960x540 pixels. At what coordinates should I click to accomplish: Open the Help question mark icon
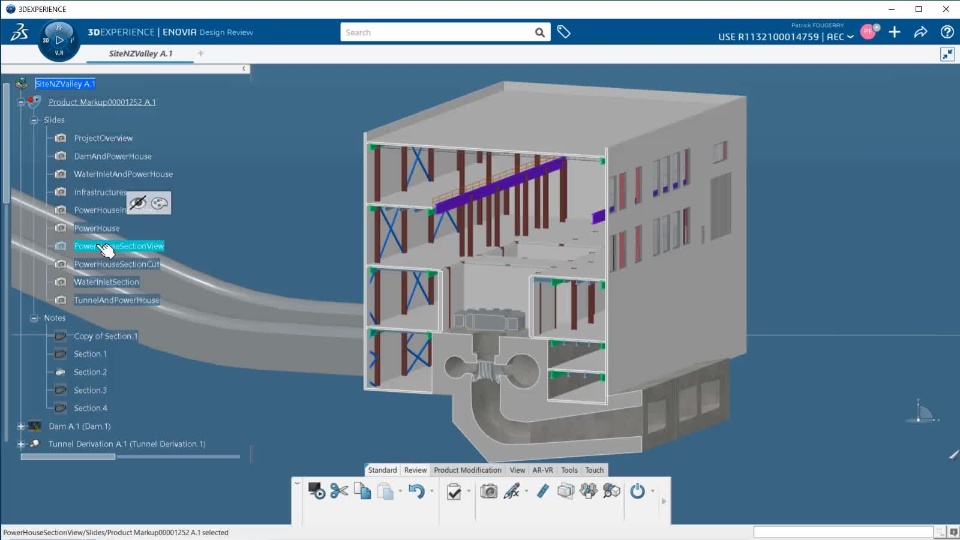point(947,32)
